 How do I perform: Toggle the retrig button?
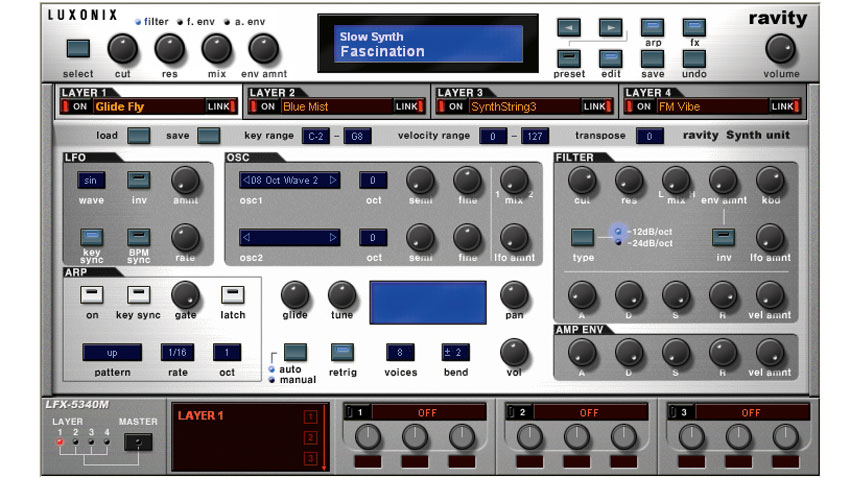342,352
